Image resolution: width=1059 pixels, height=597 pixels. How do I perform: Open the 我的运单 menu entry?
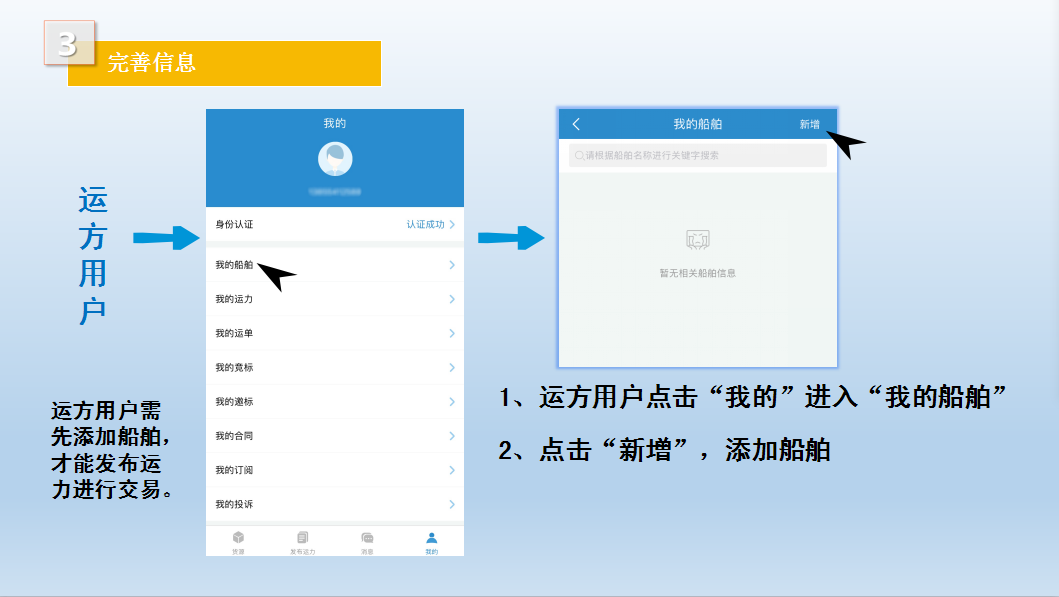235,333
